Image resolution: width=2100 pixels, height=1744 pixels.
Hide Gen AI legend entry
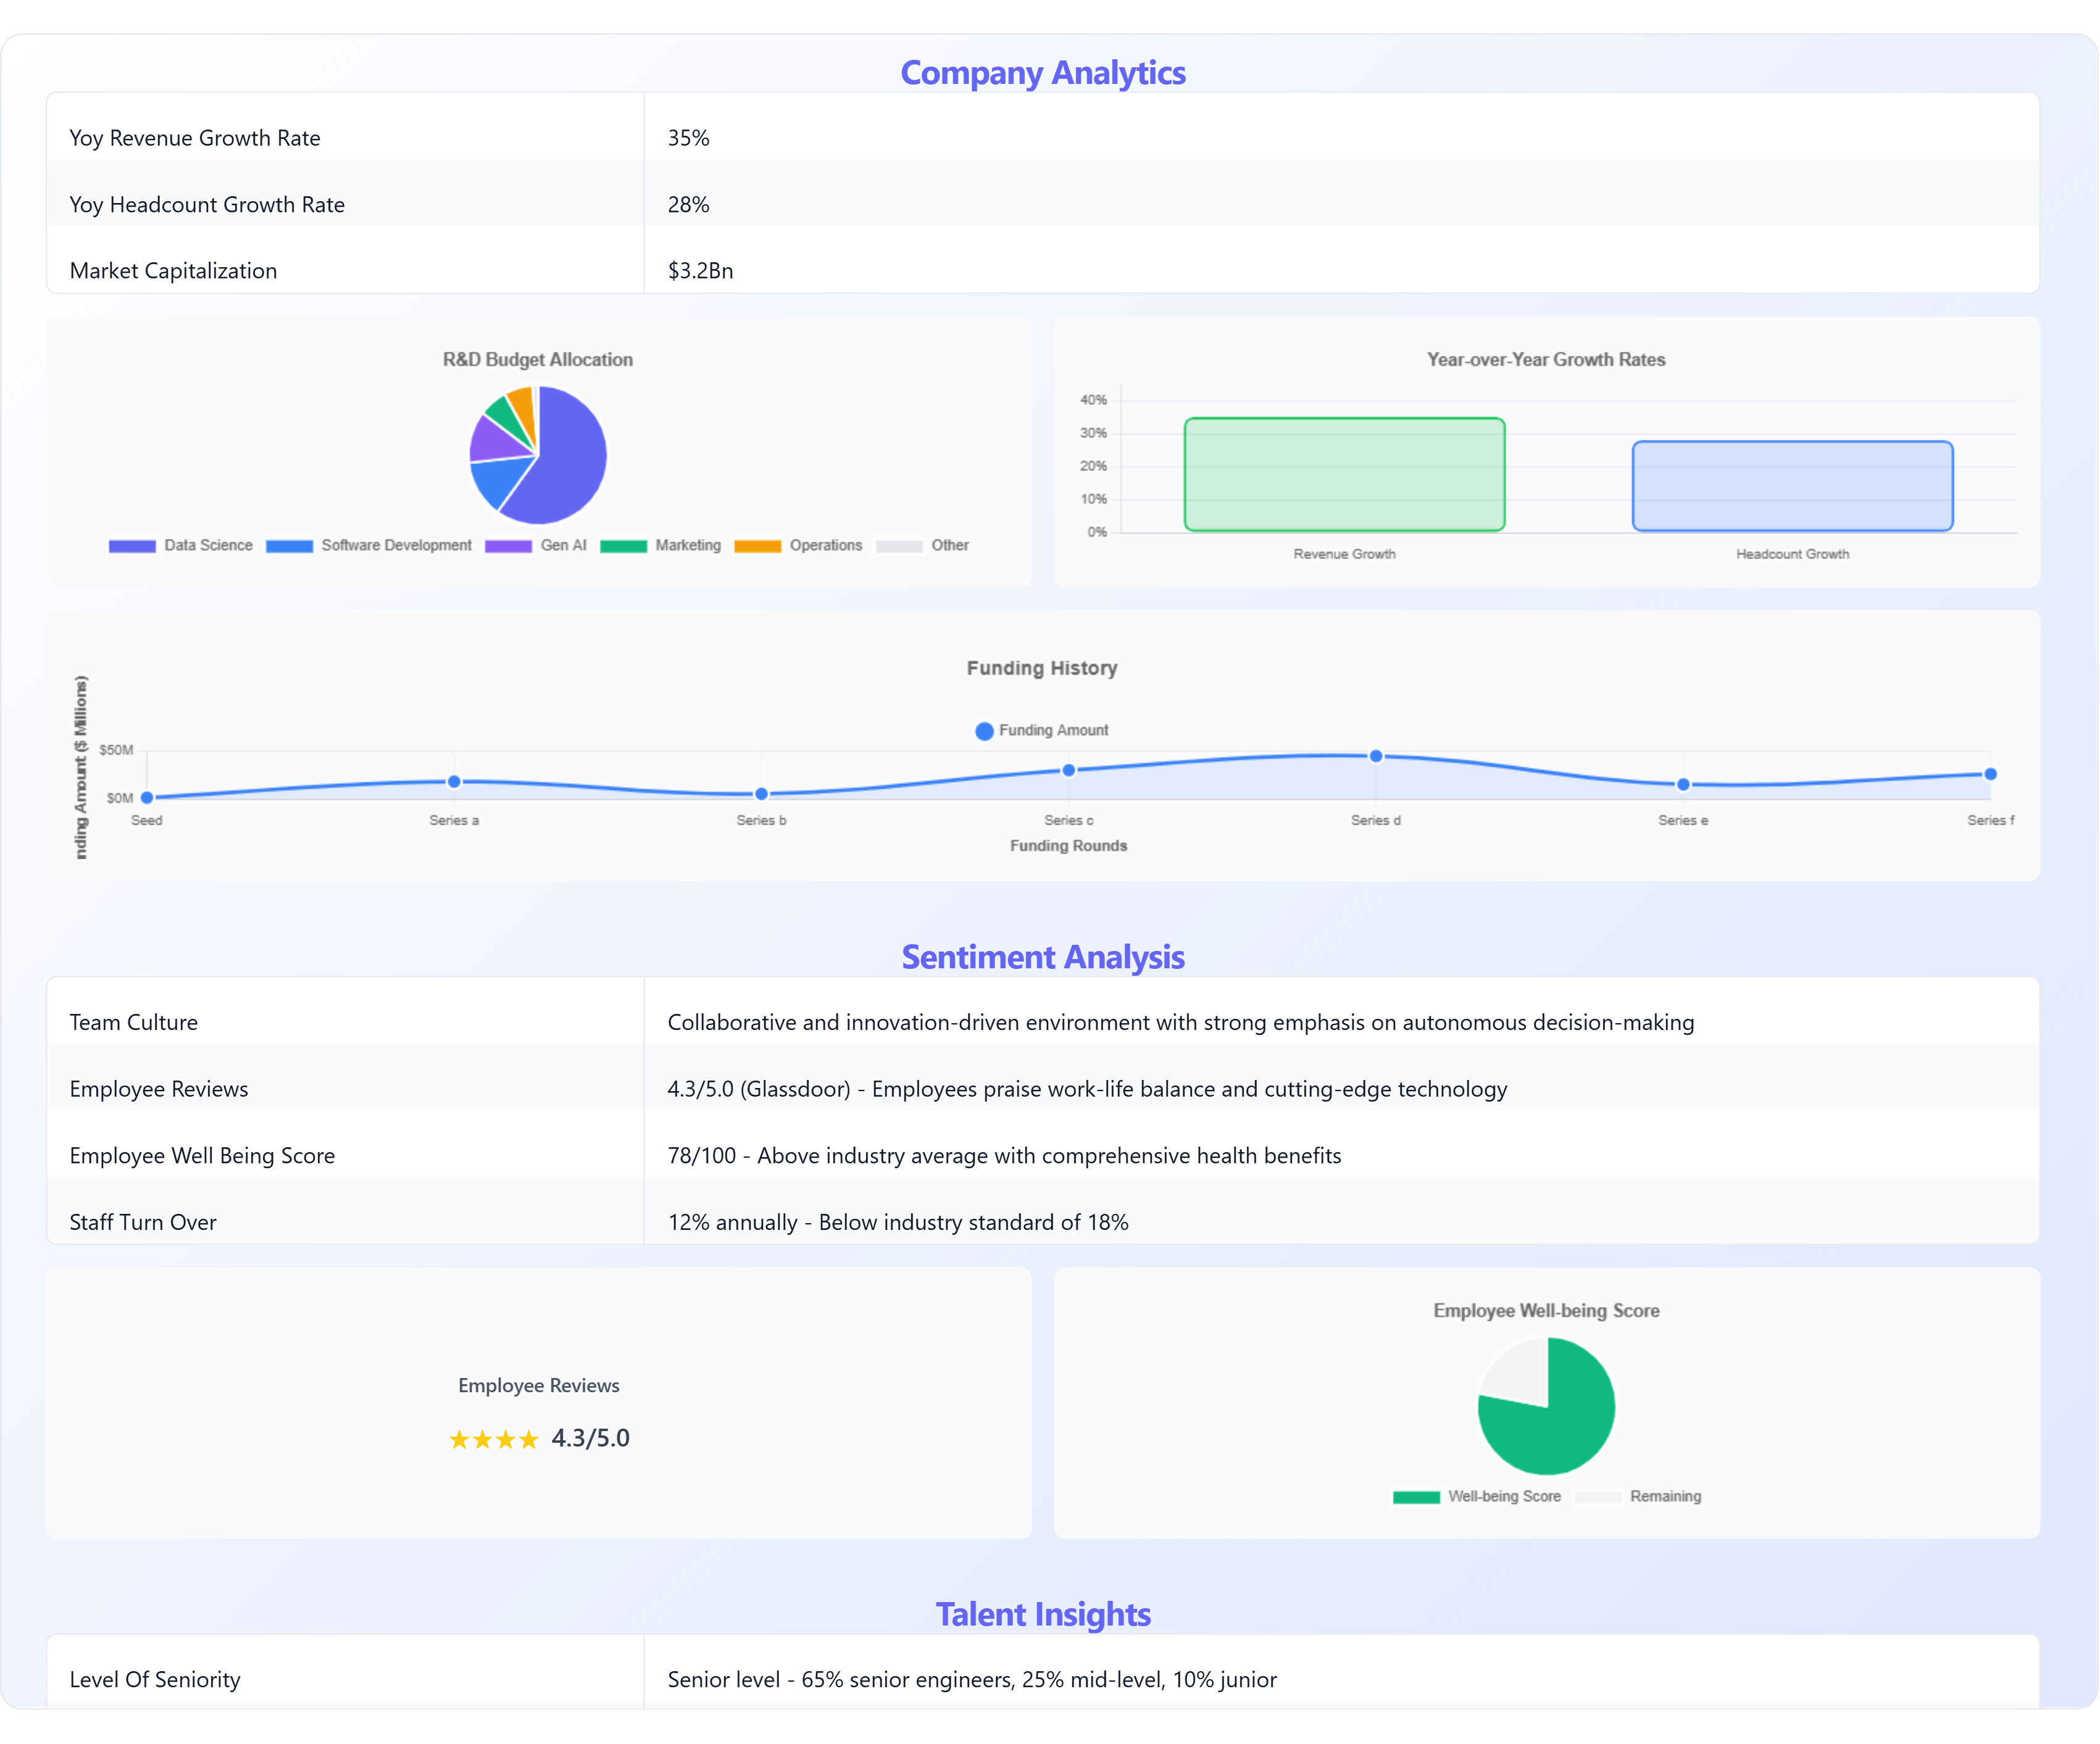pyautogui.click(x=508, y=546)
